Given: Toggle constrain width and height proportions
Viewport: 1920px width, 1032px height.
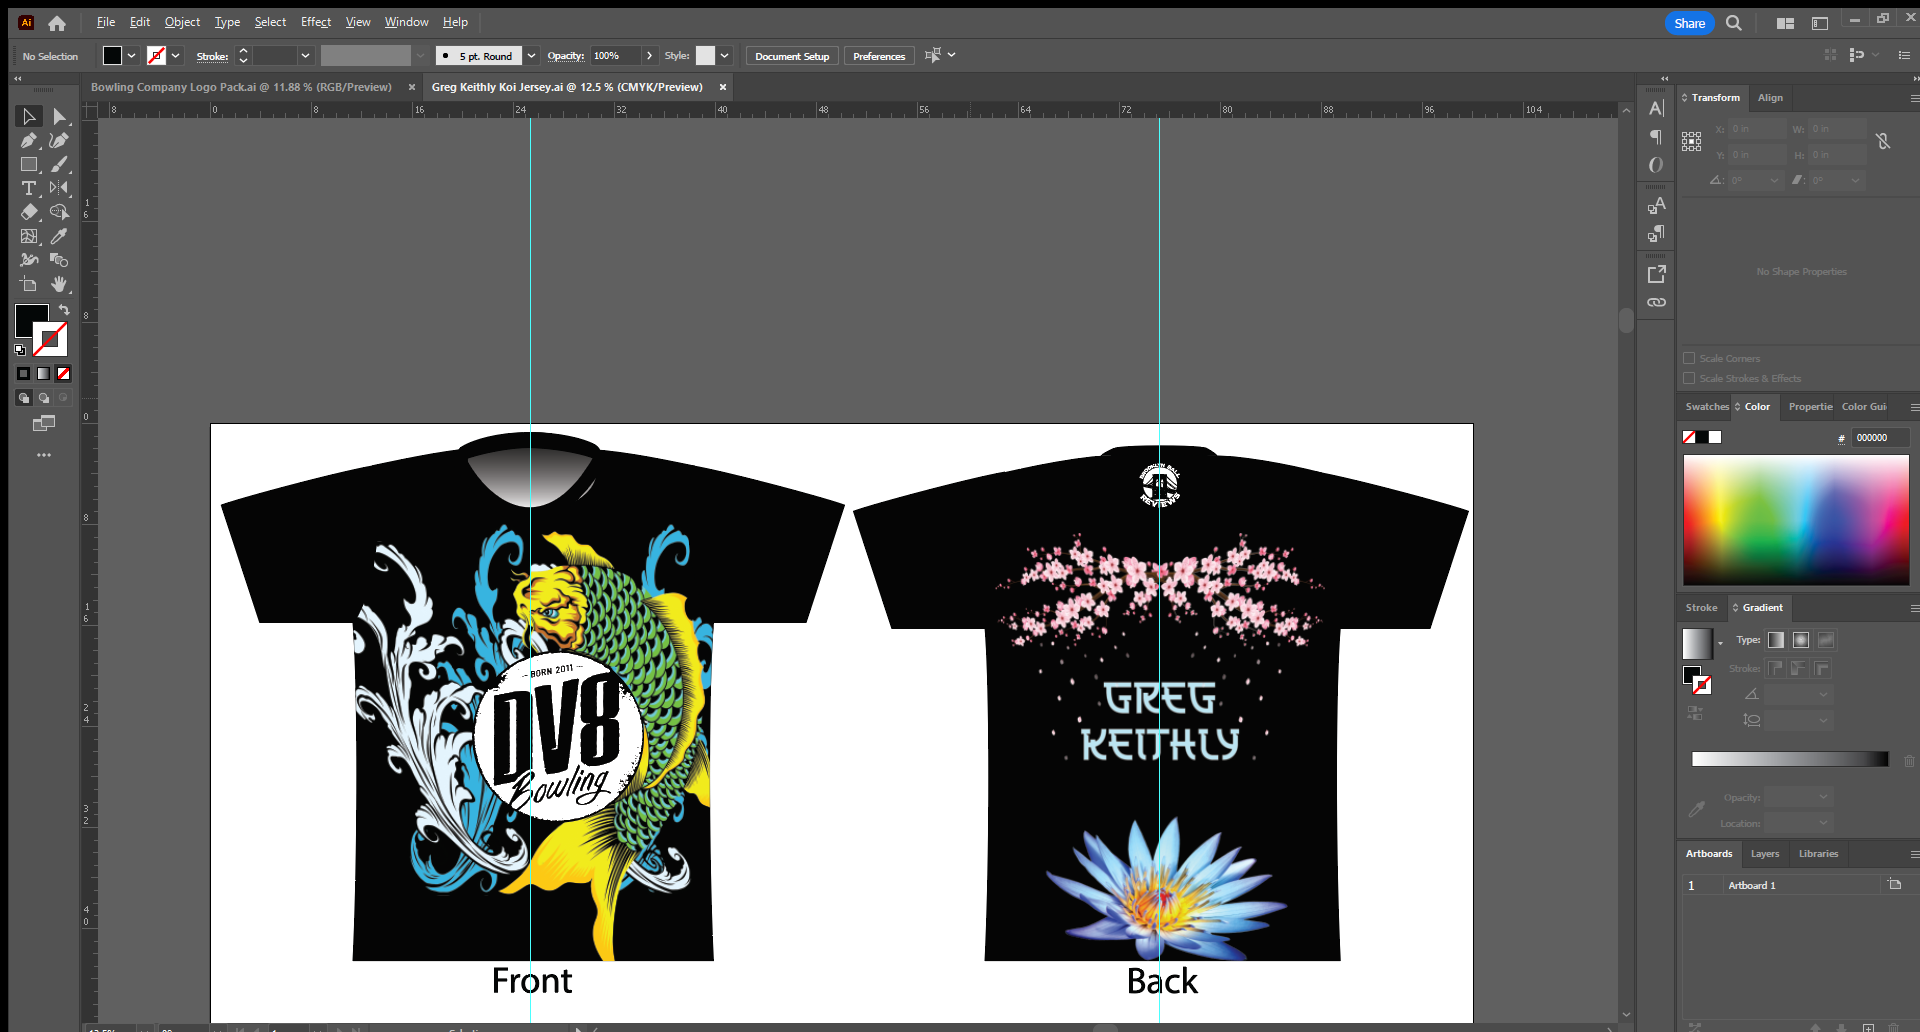Looking at the screenshot, I should 1883,142.
